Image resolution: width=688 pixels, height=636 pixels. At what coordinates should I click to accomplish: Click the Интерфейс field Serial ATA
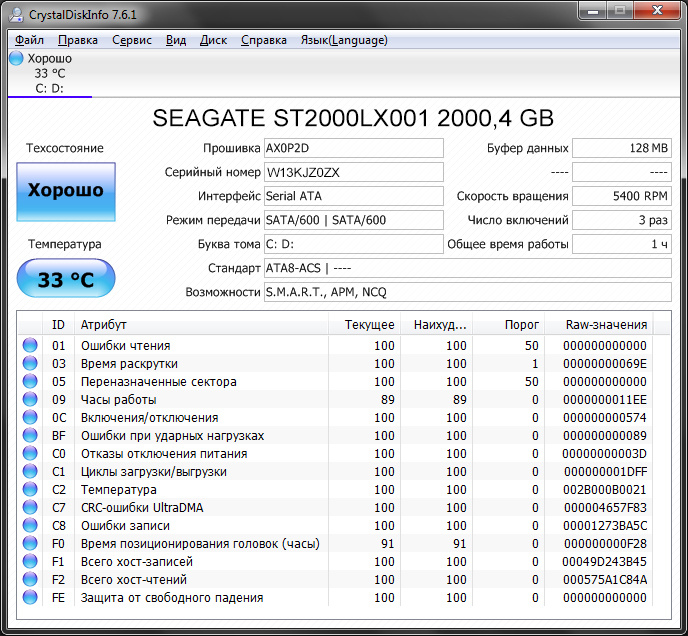tap(354, 196)
